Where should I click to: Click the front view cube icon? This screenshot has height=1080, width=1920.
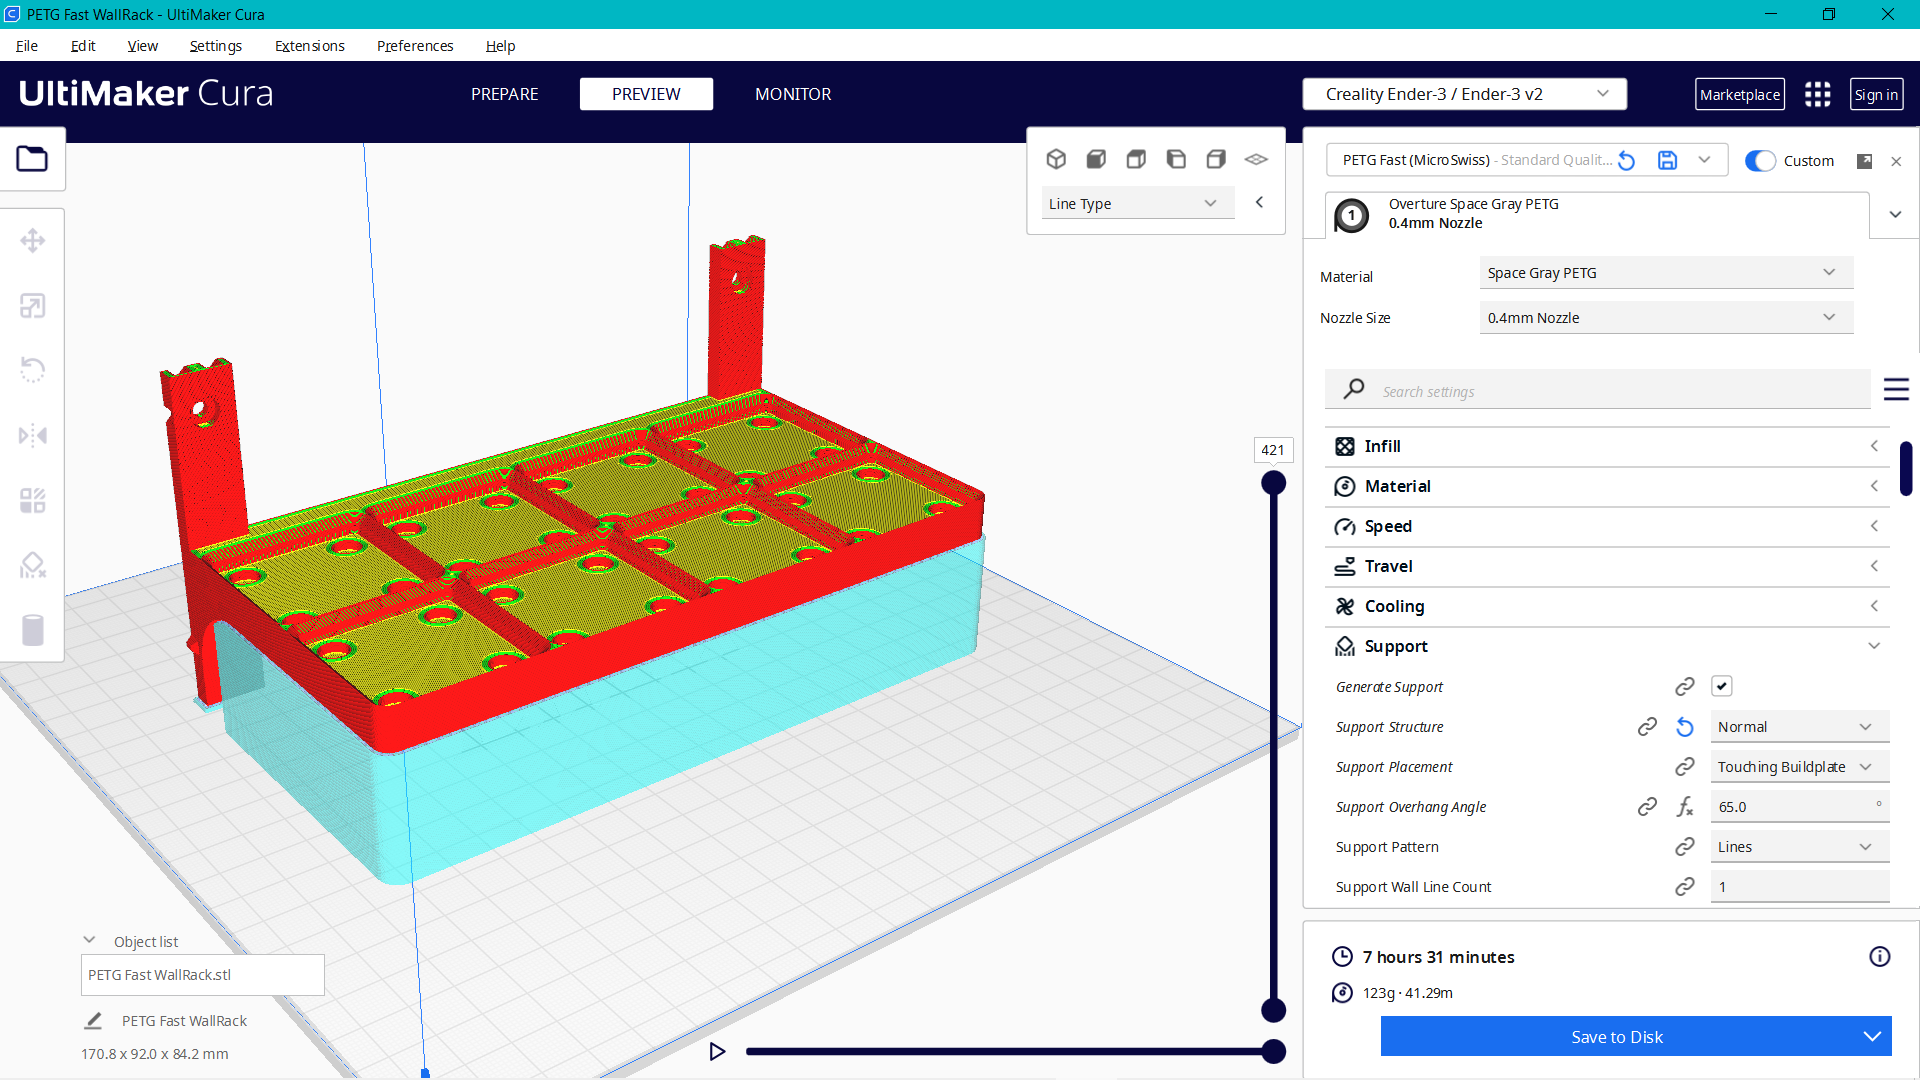click(1096, 159)
